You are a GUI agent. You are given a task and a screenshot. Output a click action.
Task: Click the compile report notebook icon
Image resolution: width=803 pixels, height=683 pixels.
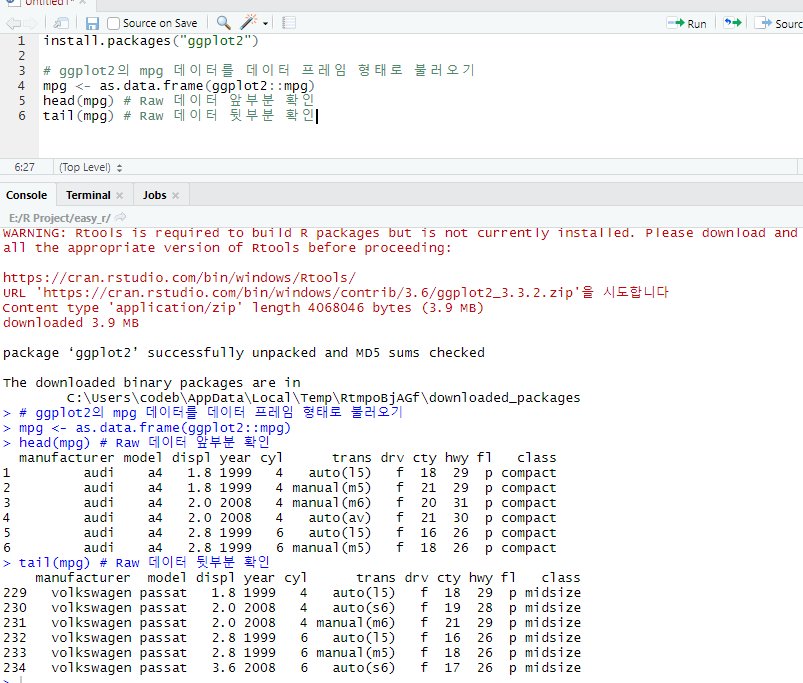click(x=289, y=23)
